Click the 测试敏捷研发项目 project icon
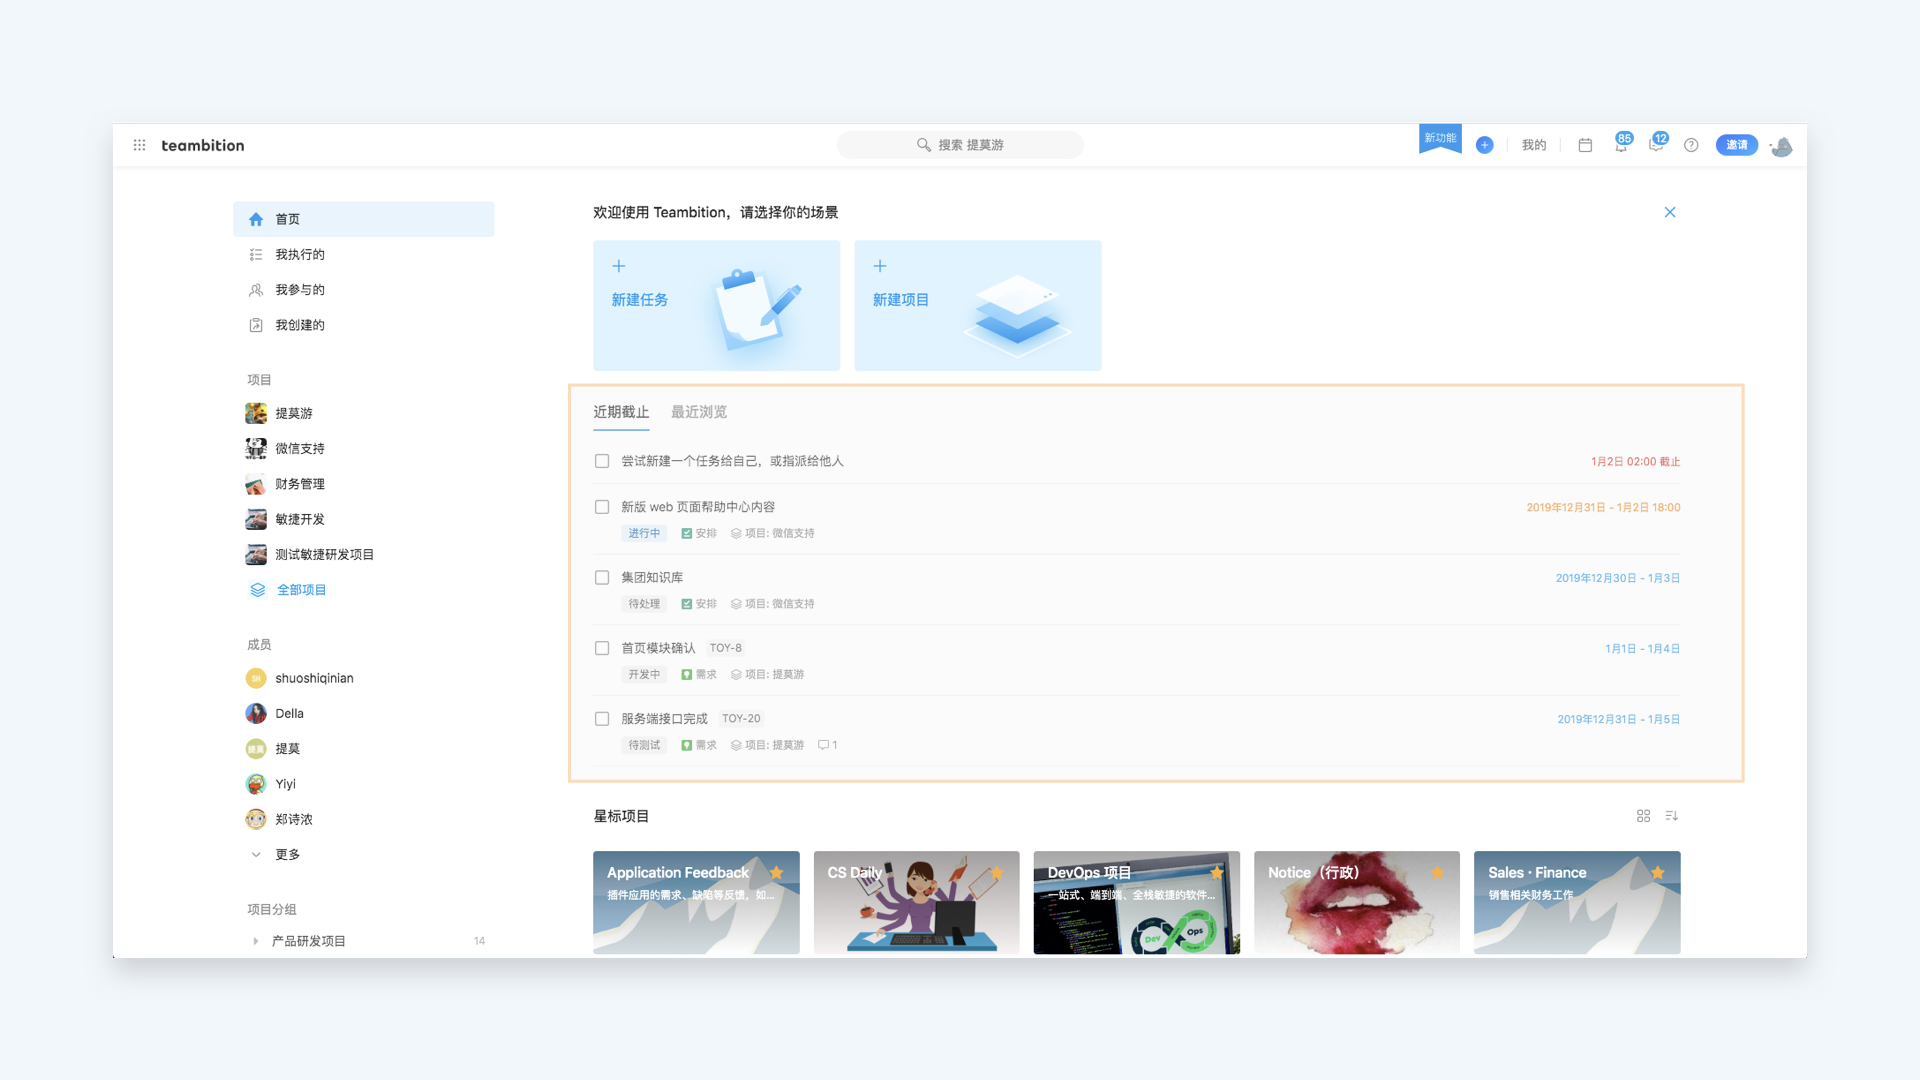This screenshot has width=1920, height=1080. click(x=256, y=554)
